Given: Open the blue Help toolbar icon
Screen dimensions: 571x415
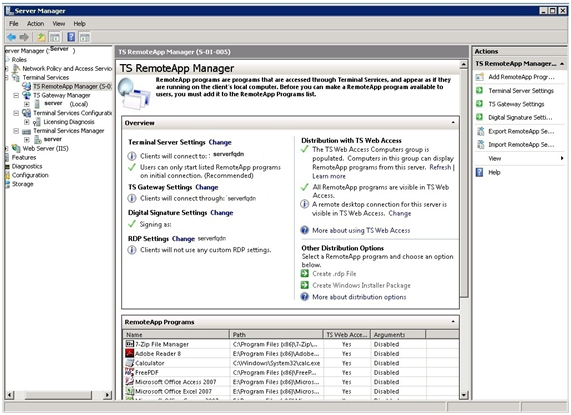Looking at the screenshot, I should click(71, 37).
